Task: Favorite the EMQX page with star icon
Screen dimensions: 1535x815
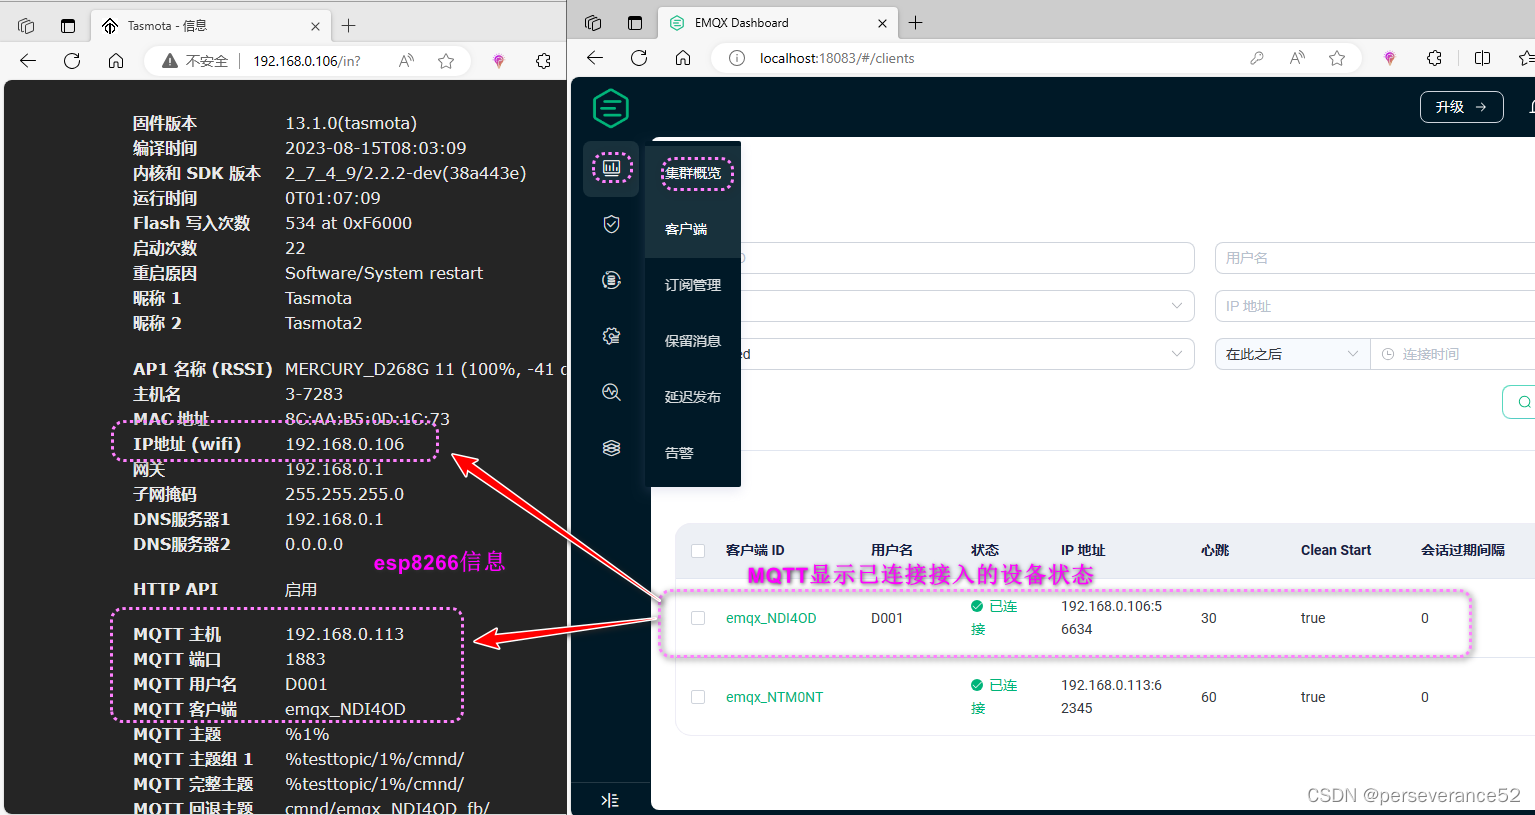Action: point(1337,58)
